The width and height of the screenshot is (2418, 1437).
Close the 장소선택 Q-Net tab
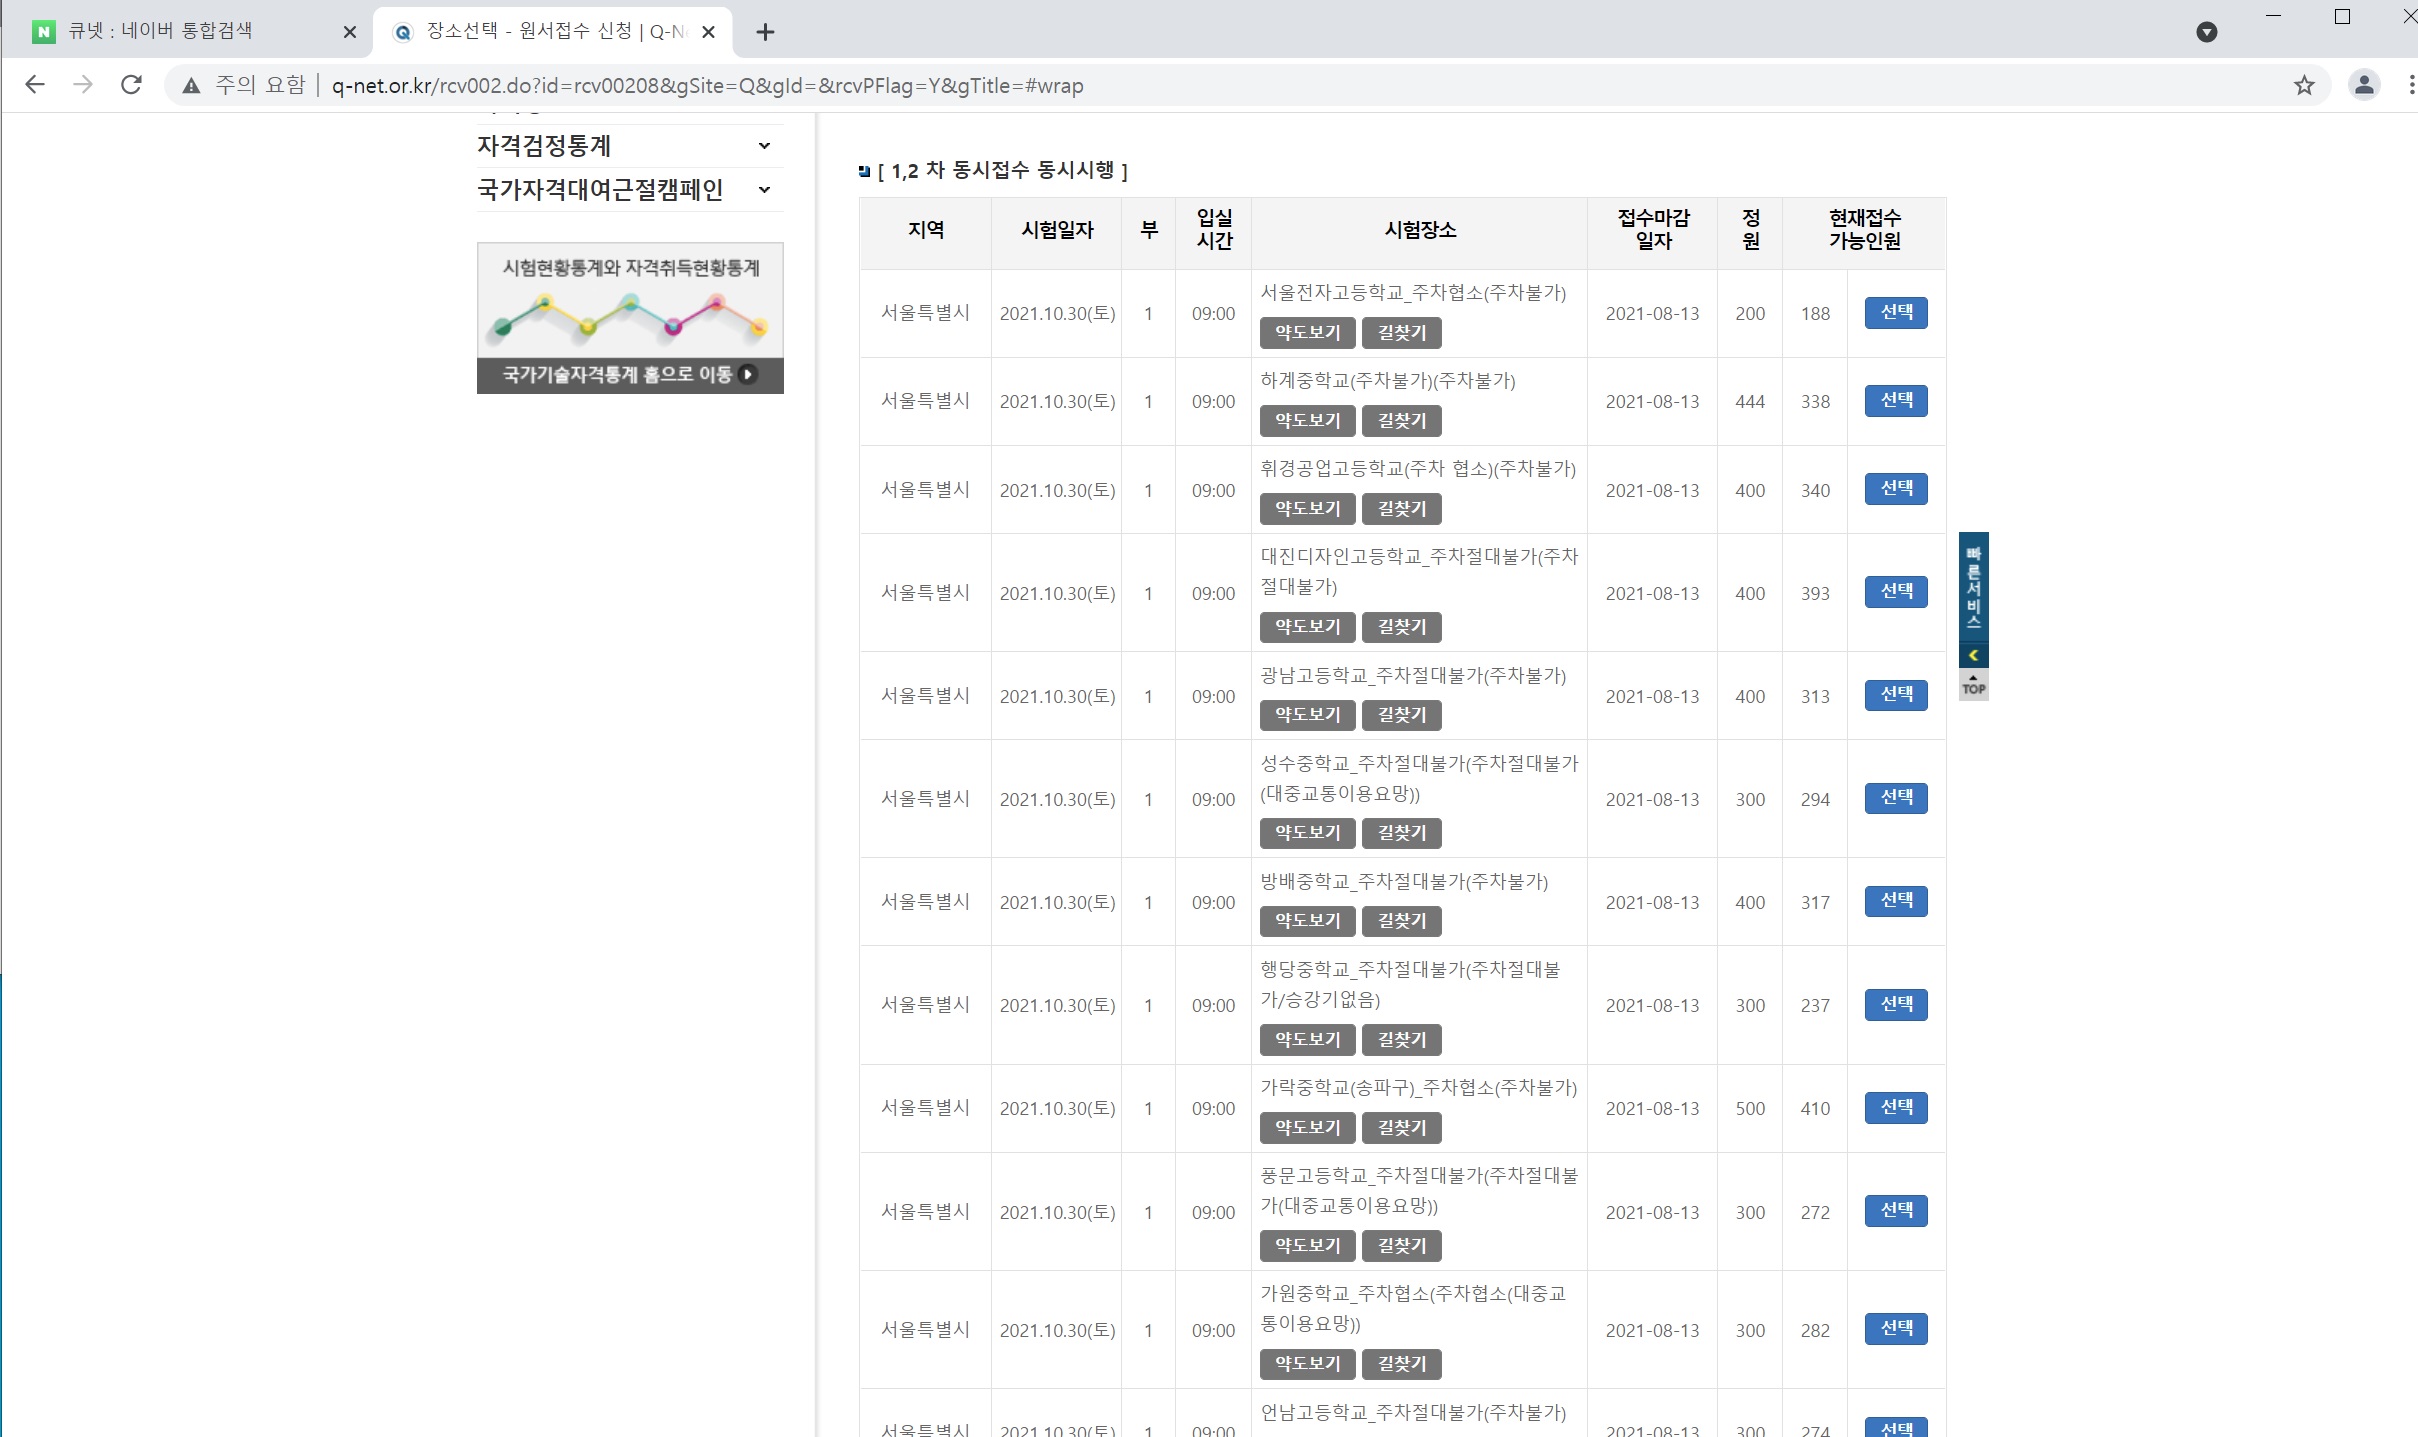click(x=708, y=32)
